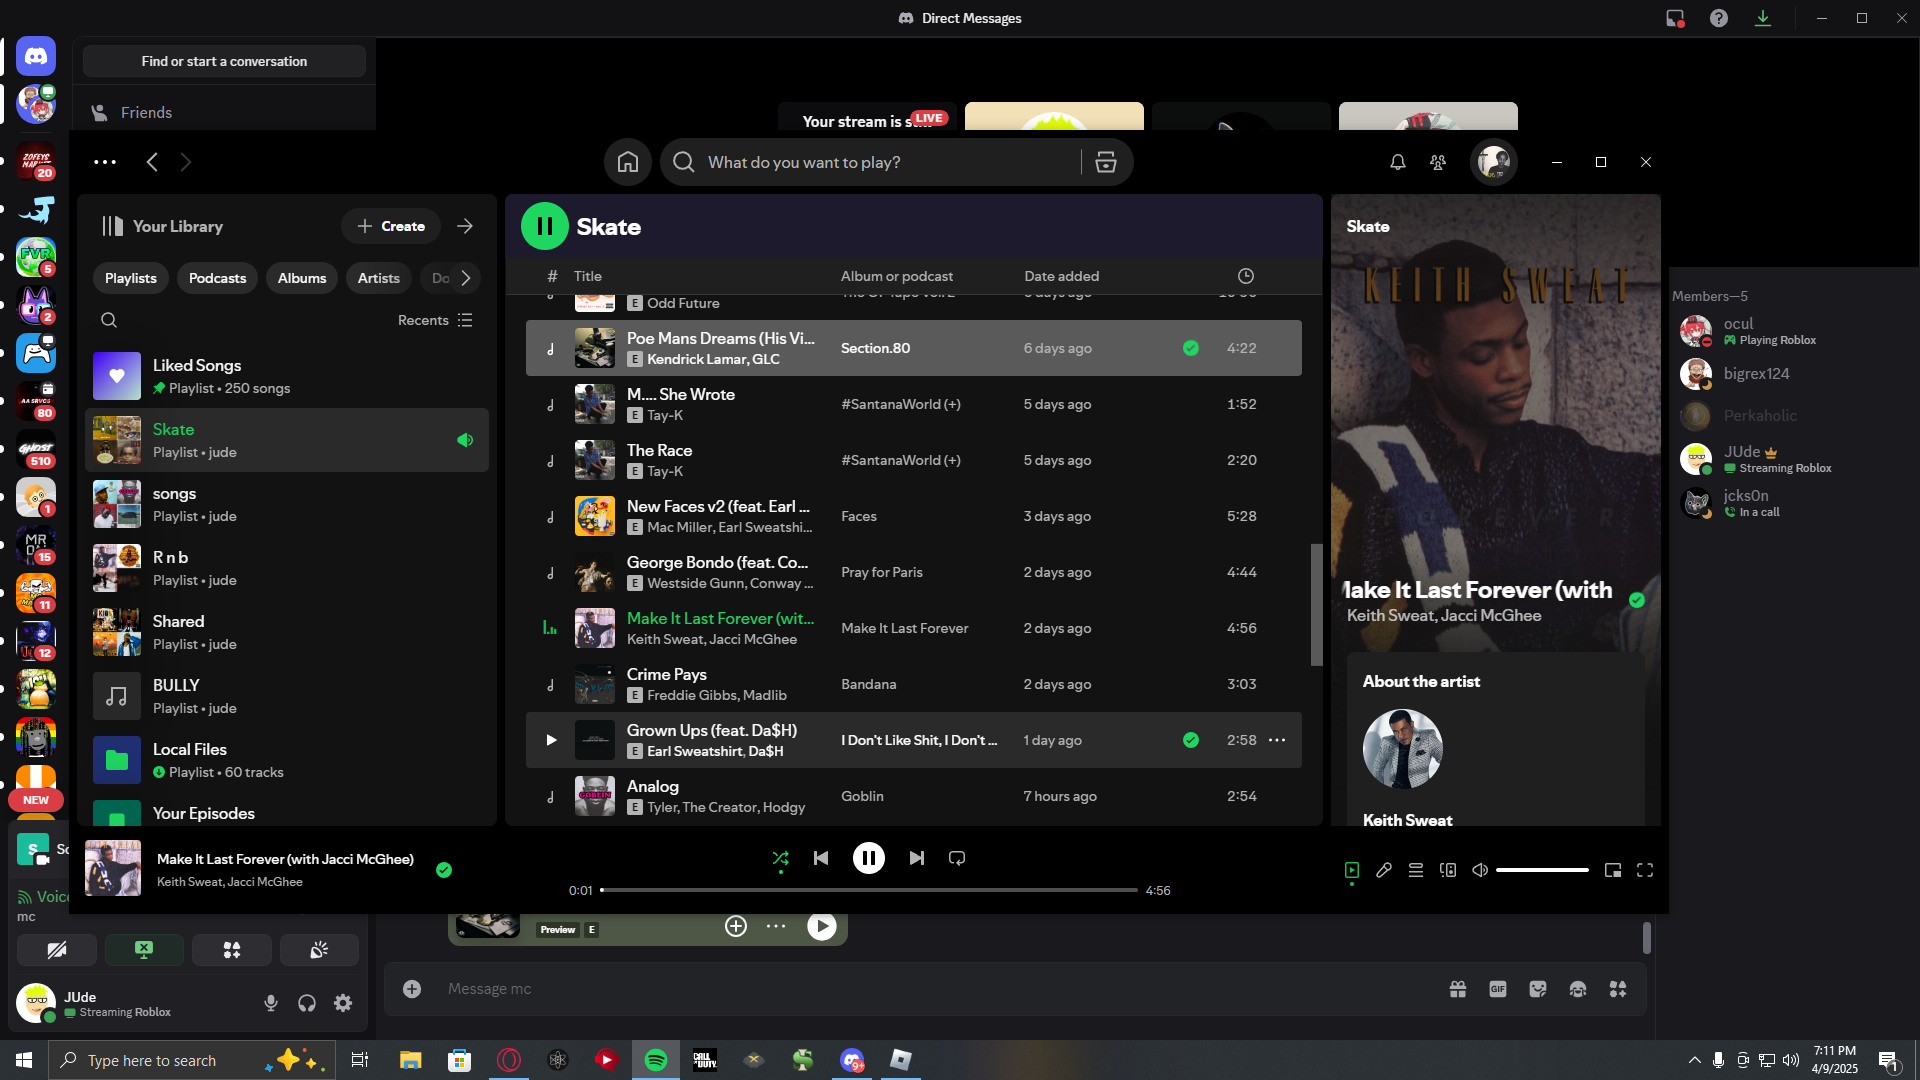Toggle repeat mode in the player bar
Screen dimensions: 1920x1080
(x=957, y=858)
